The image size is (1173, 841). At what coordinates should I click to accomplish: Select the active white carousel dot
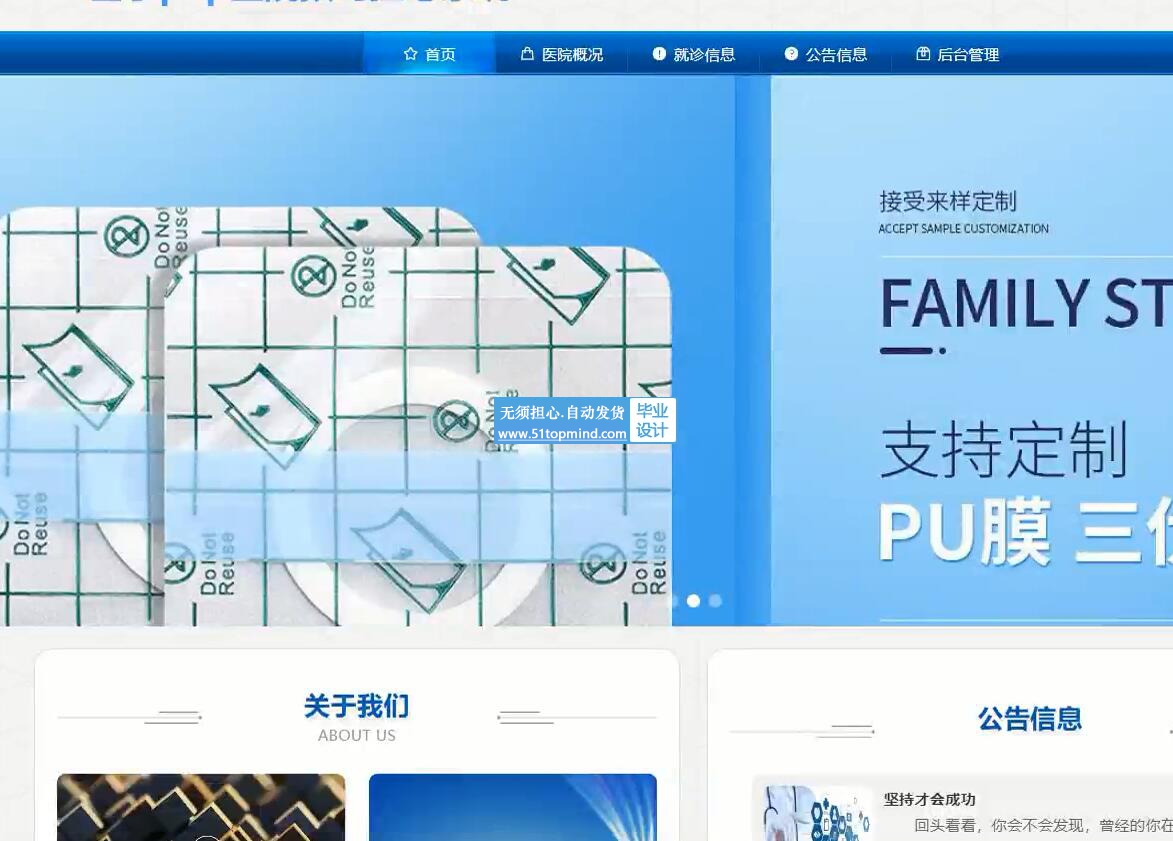click(693, 601)
